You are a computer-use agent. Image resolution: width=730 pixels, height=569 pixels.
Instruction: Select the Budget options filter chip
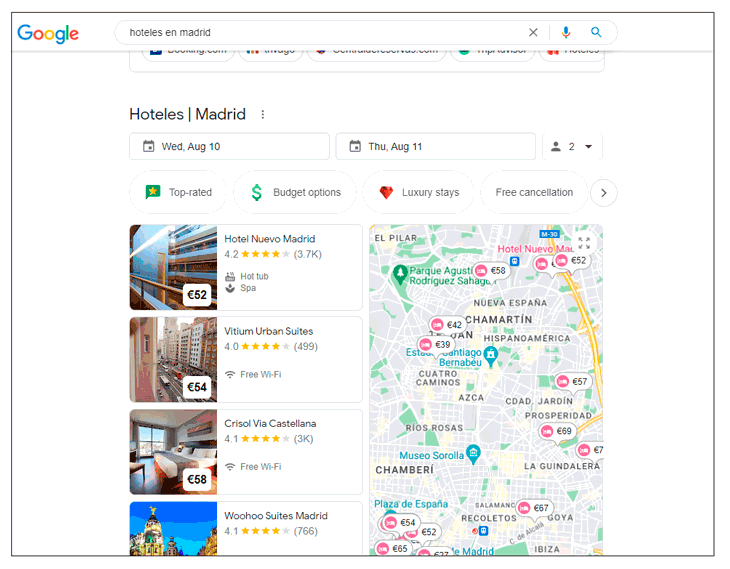click(x=295, y=192)
